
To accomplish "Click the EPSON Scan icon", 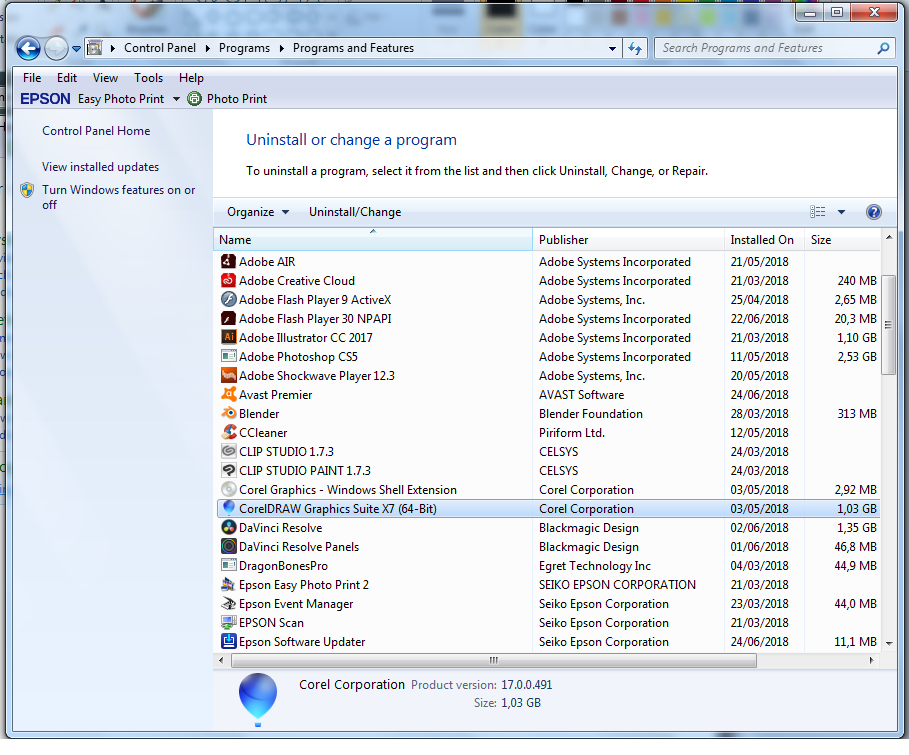I will [x=228, y=622].
